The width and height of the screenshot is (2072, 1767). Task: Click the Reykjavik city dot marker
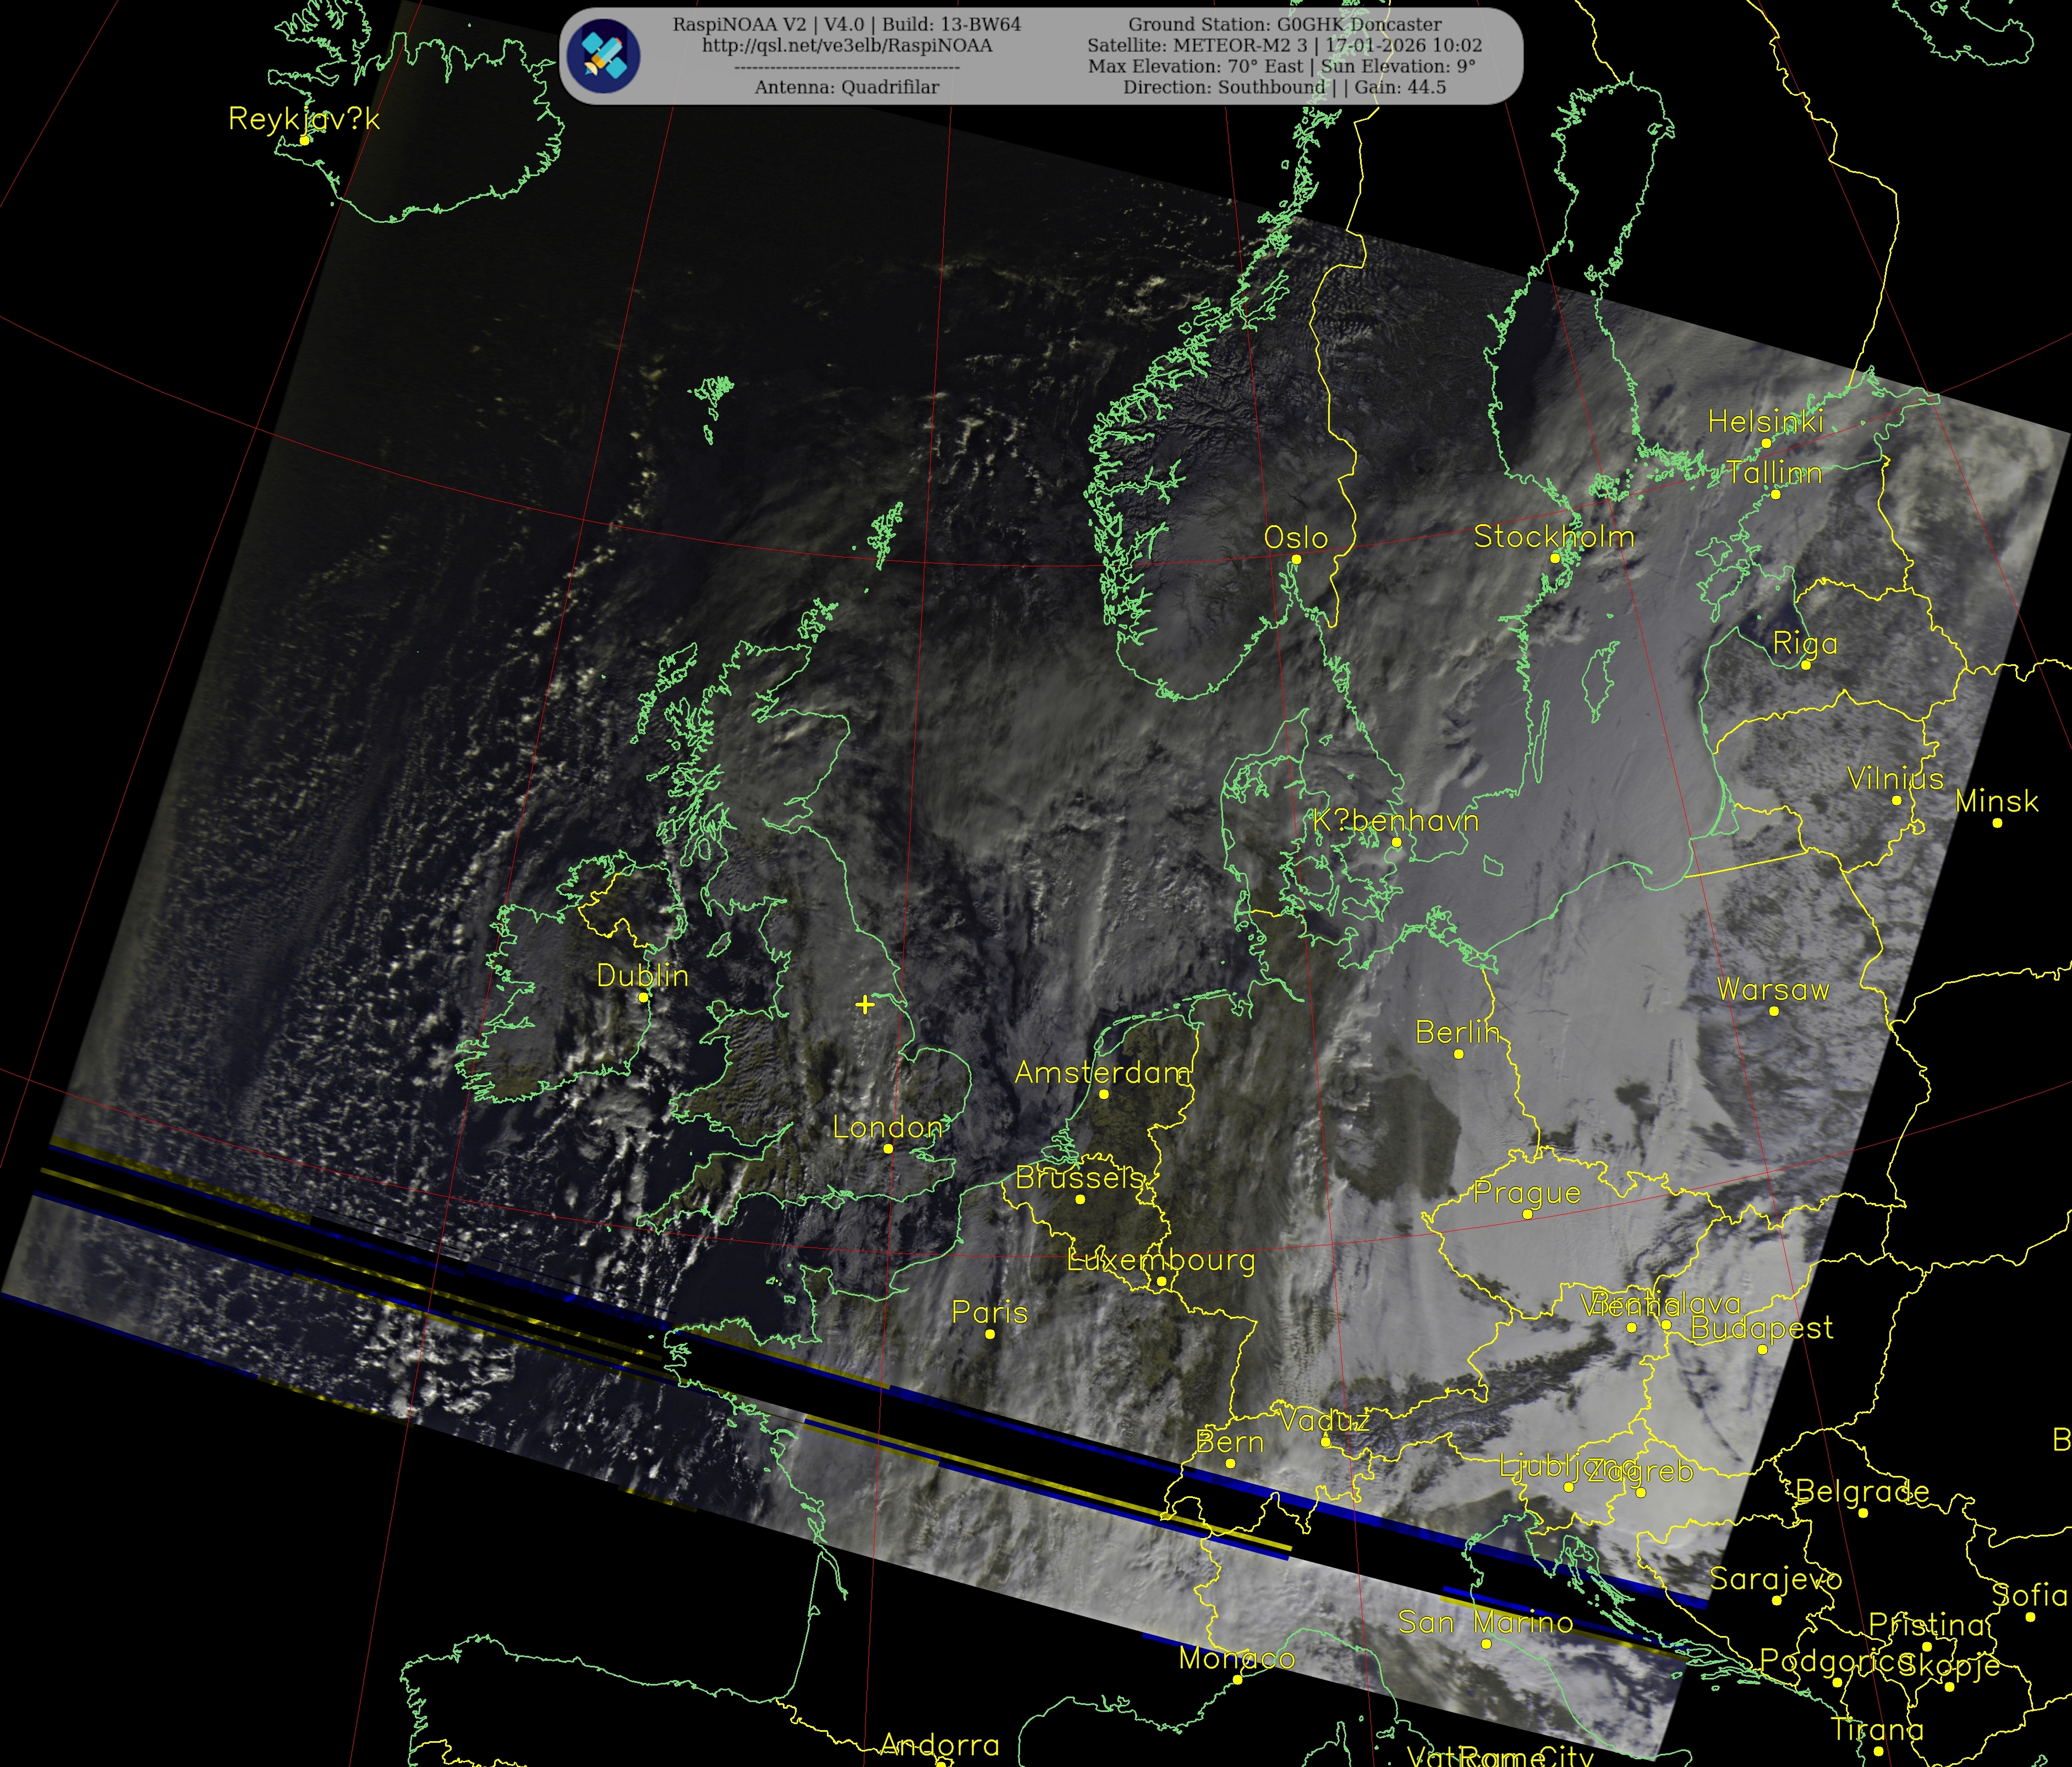click(304, 140)
